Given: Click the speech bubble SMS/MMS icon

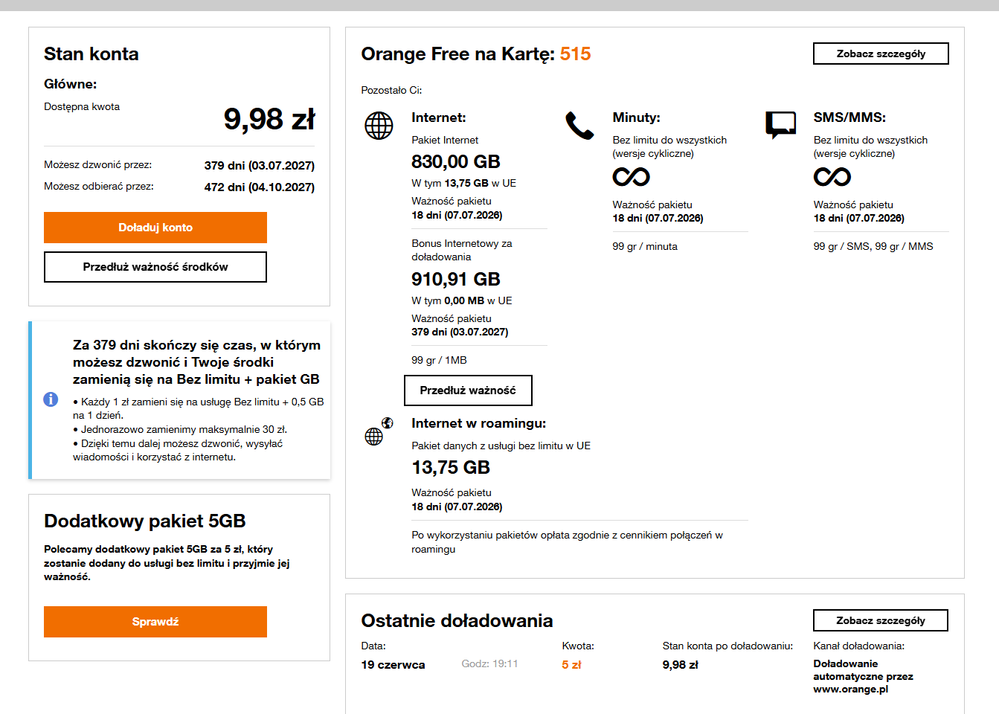Looking at the screenshot, I should (x=780, y=125).
